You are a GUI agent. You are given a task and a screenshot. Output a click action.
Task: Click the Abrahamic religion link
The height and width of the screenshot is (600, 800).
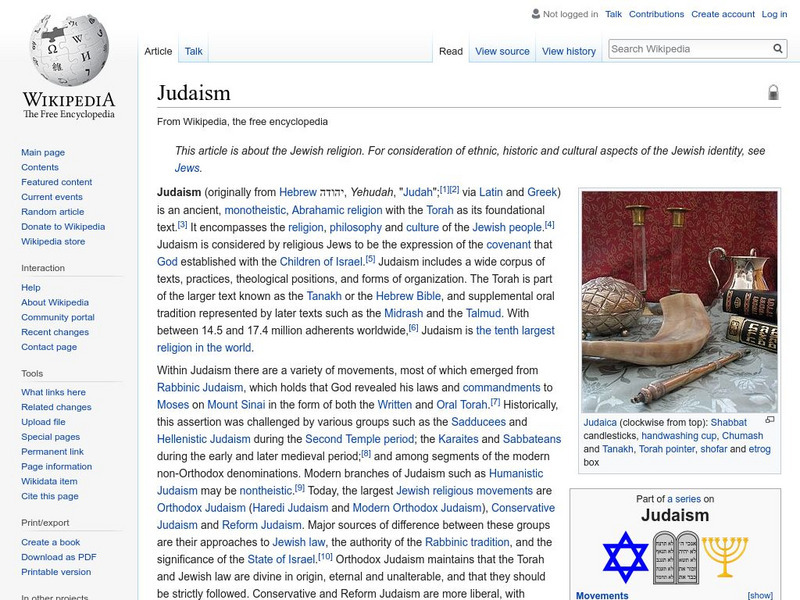click(337, 210)
